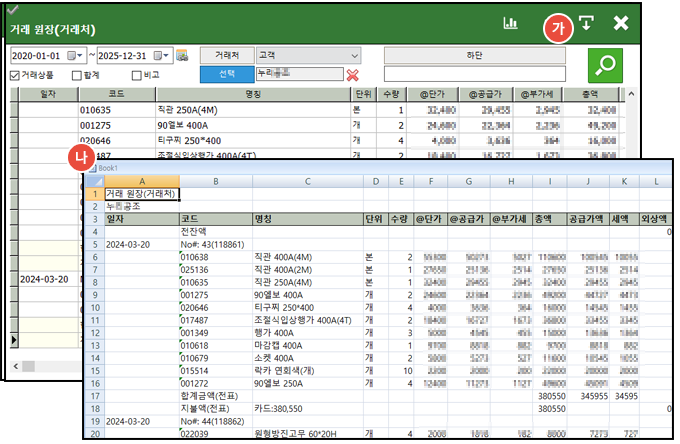This screenshot has width=680, height=444.
Task: Click the blue 선택 button
Action: coord(227,74)
